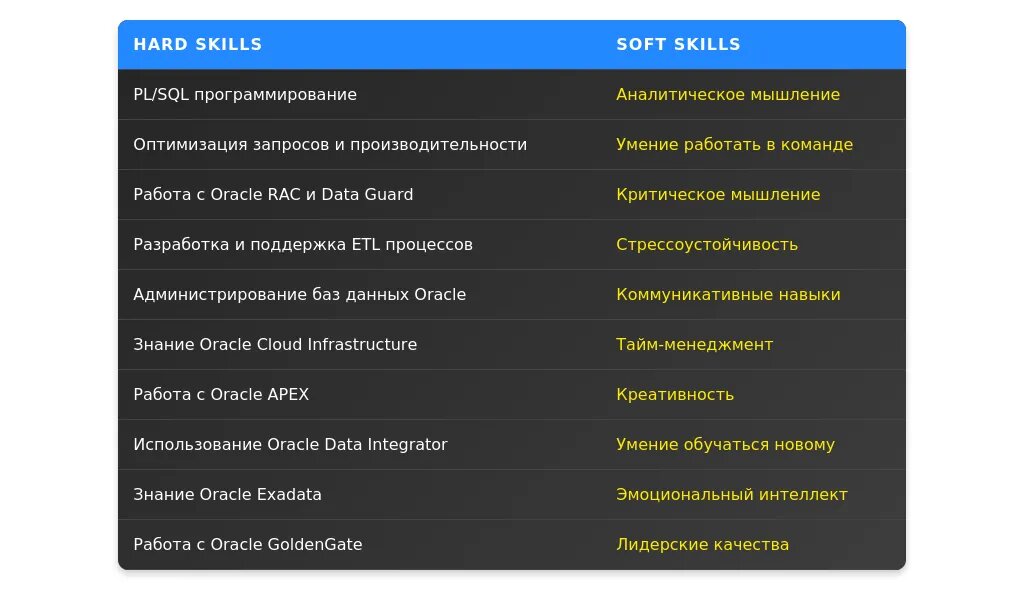
Task: Click Умение работать в команде text
Action: pos(734,144)
